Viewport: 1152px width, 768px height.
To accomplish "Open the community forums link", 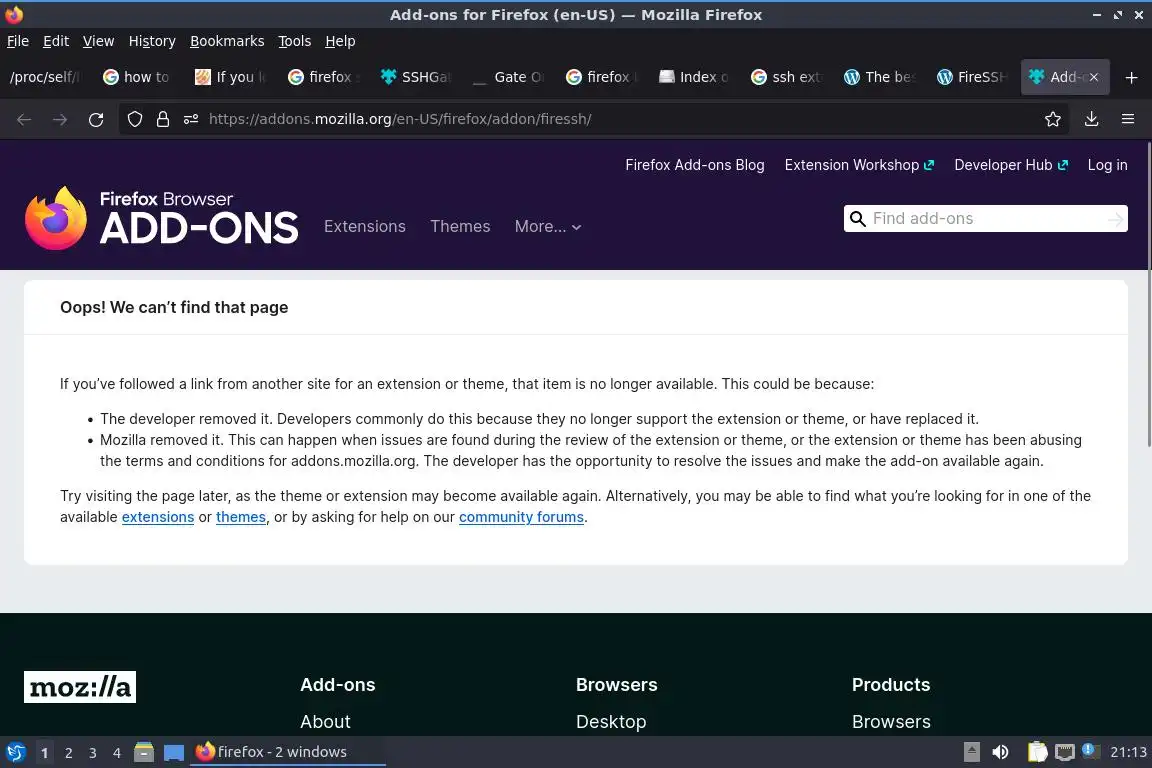I will tap(521, 517).
